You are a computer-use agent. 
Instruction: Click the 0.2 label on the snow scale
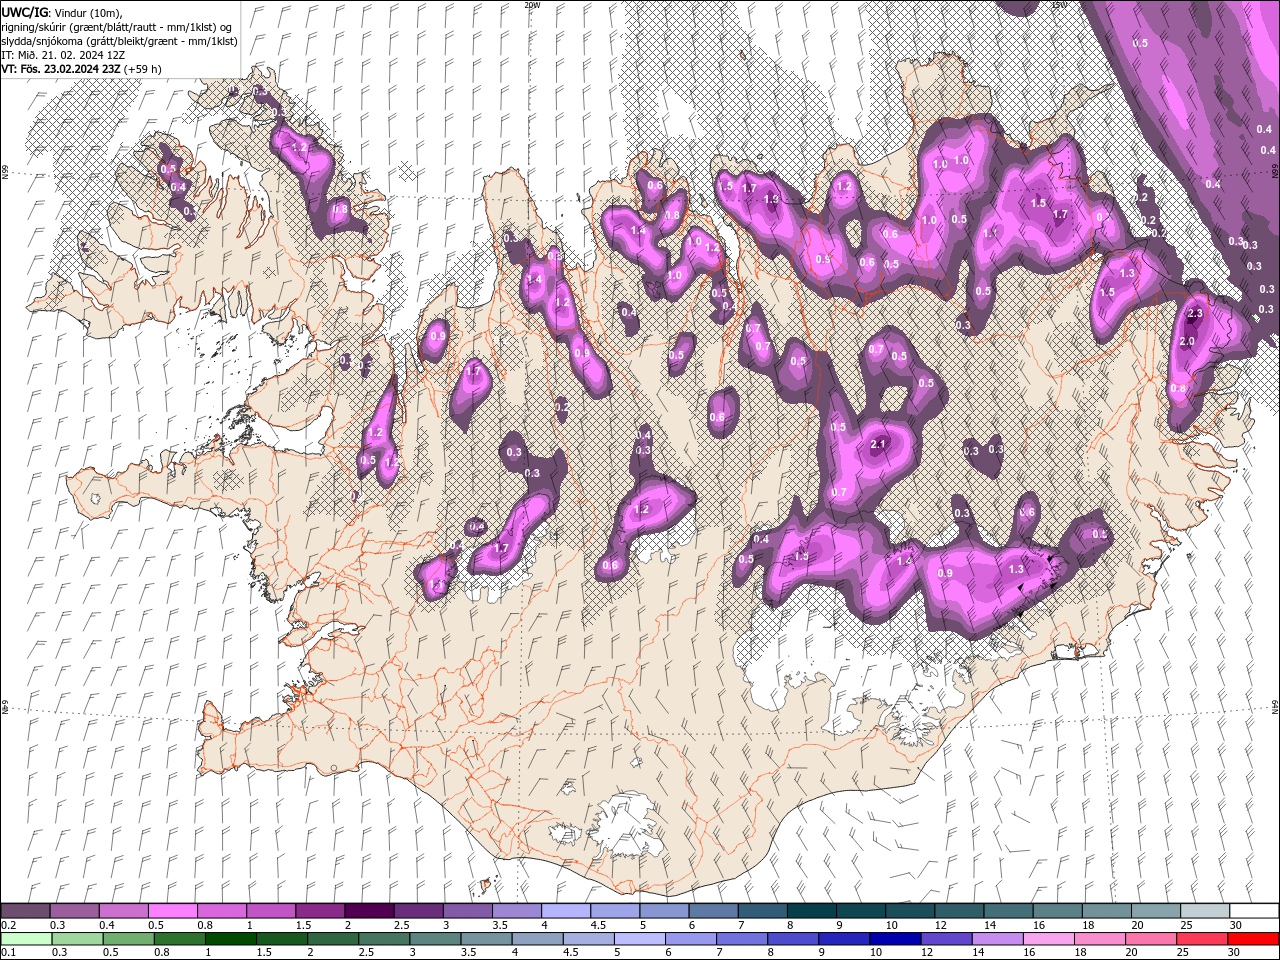[x=8, y=925]
